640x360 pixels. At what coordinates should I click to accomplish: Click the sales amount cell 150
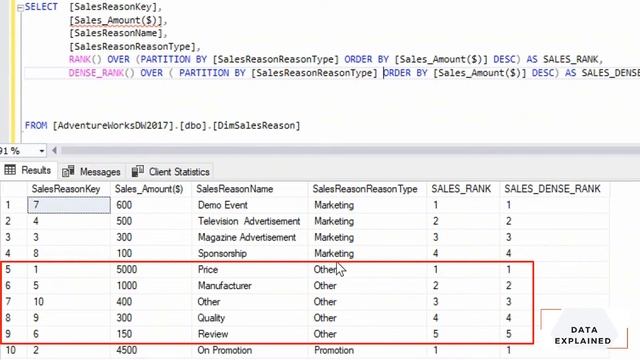pyautogui.click(x=151, y=334)
